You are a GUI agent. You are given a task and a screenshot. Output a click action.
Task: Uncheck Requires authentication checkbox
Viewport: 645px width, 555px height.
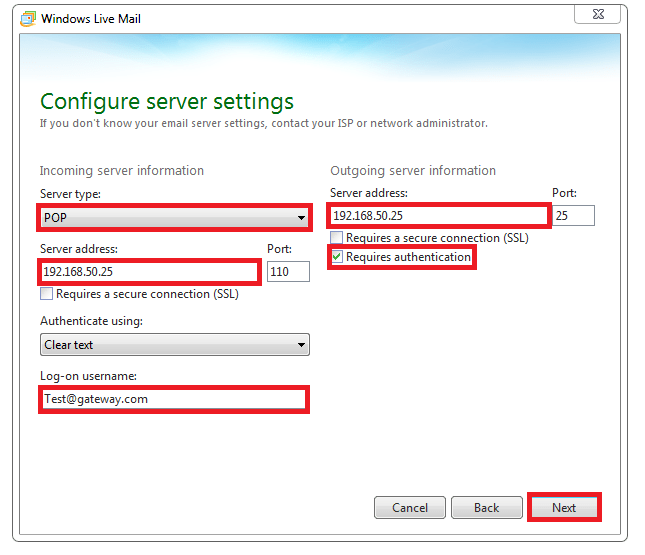(x=336, y=257)
